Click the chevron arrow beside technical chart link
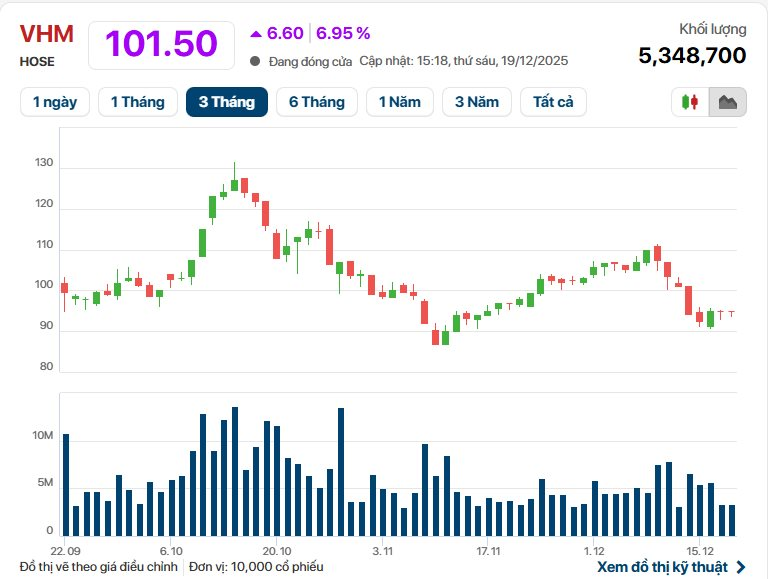 click(x=741, y=567)
